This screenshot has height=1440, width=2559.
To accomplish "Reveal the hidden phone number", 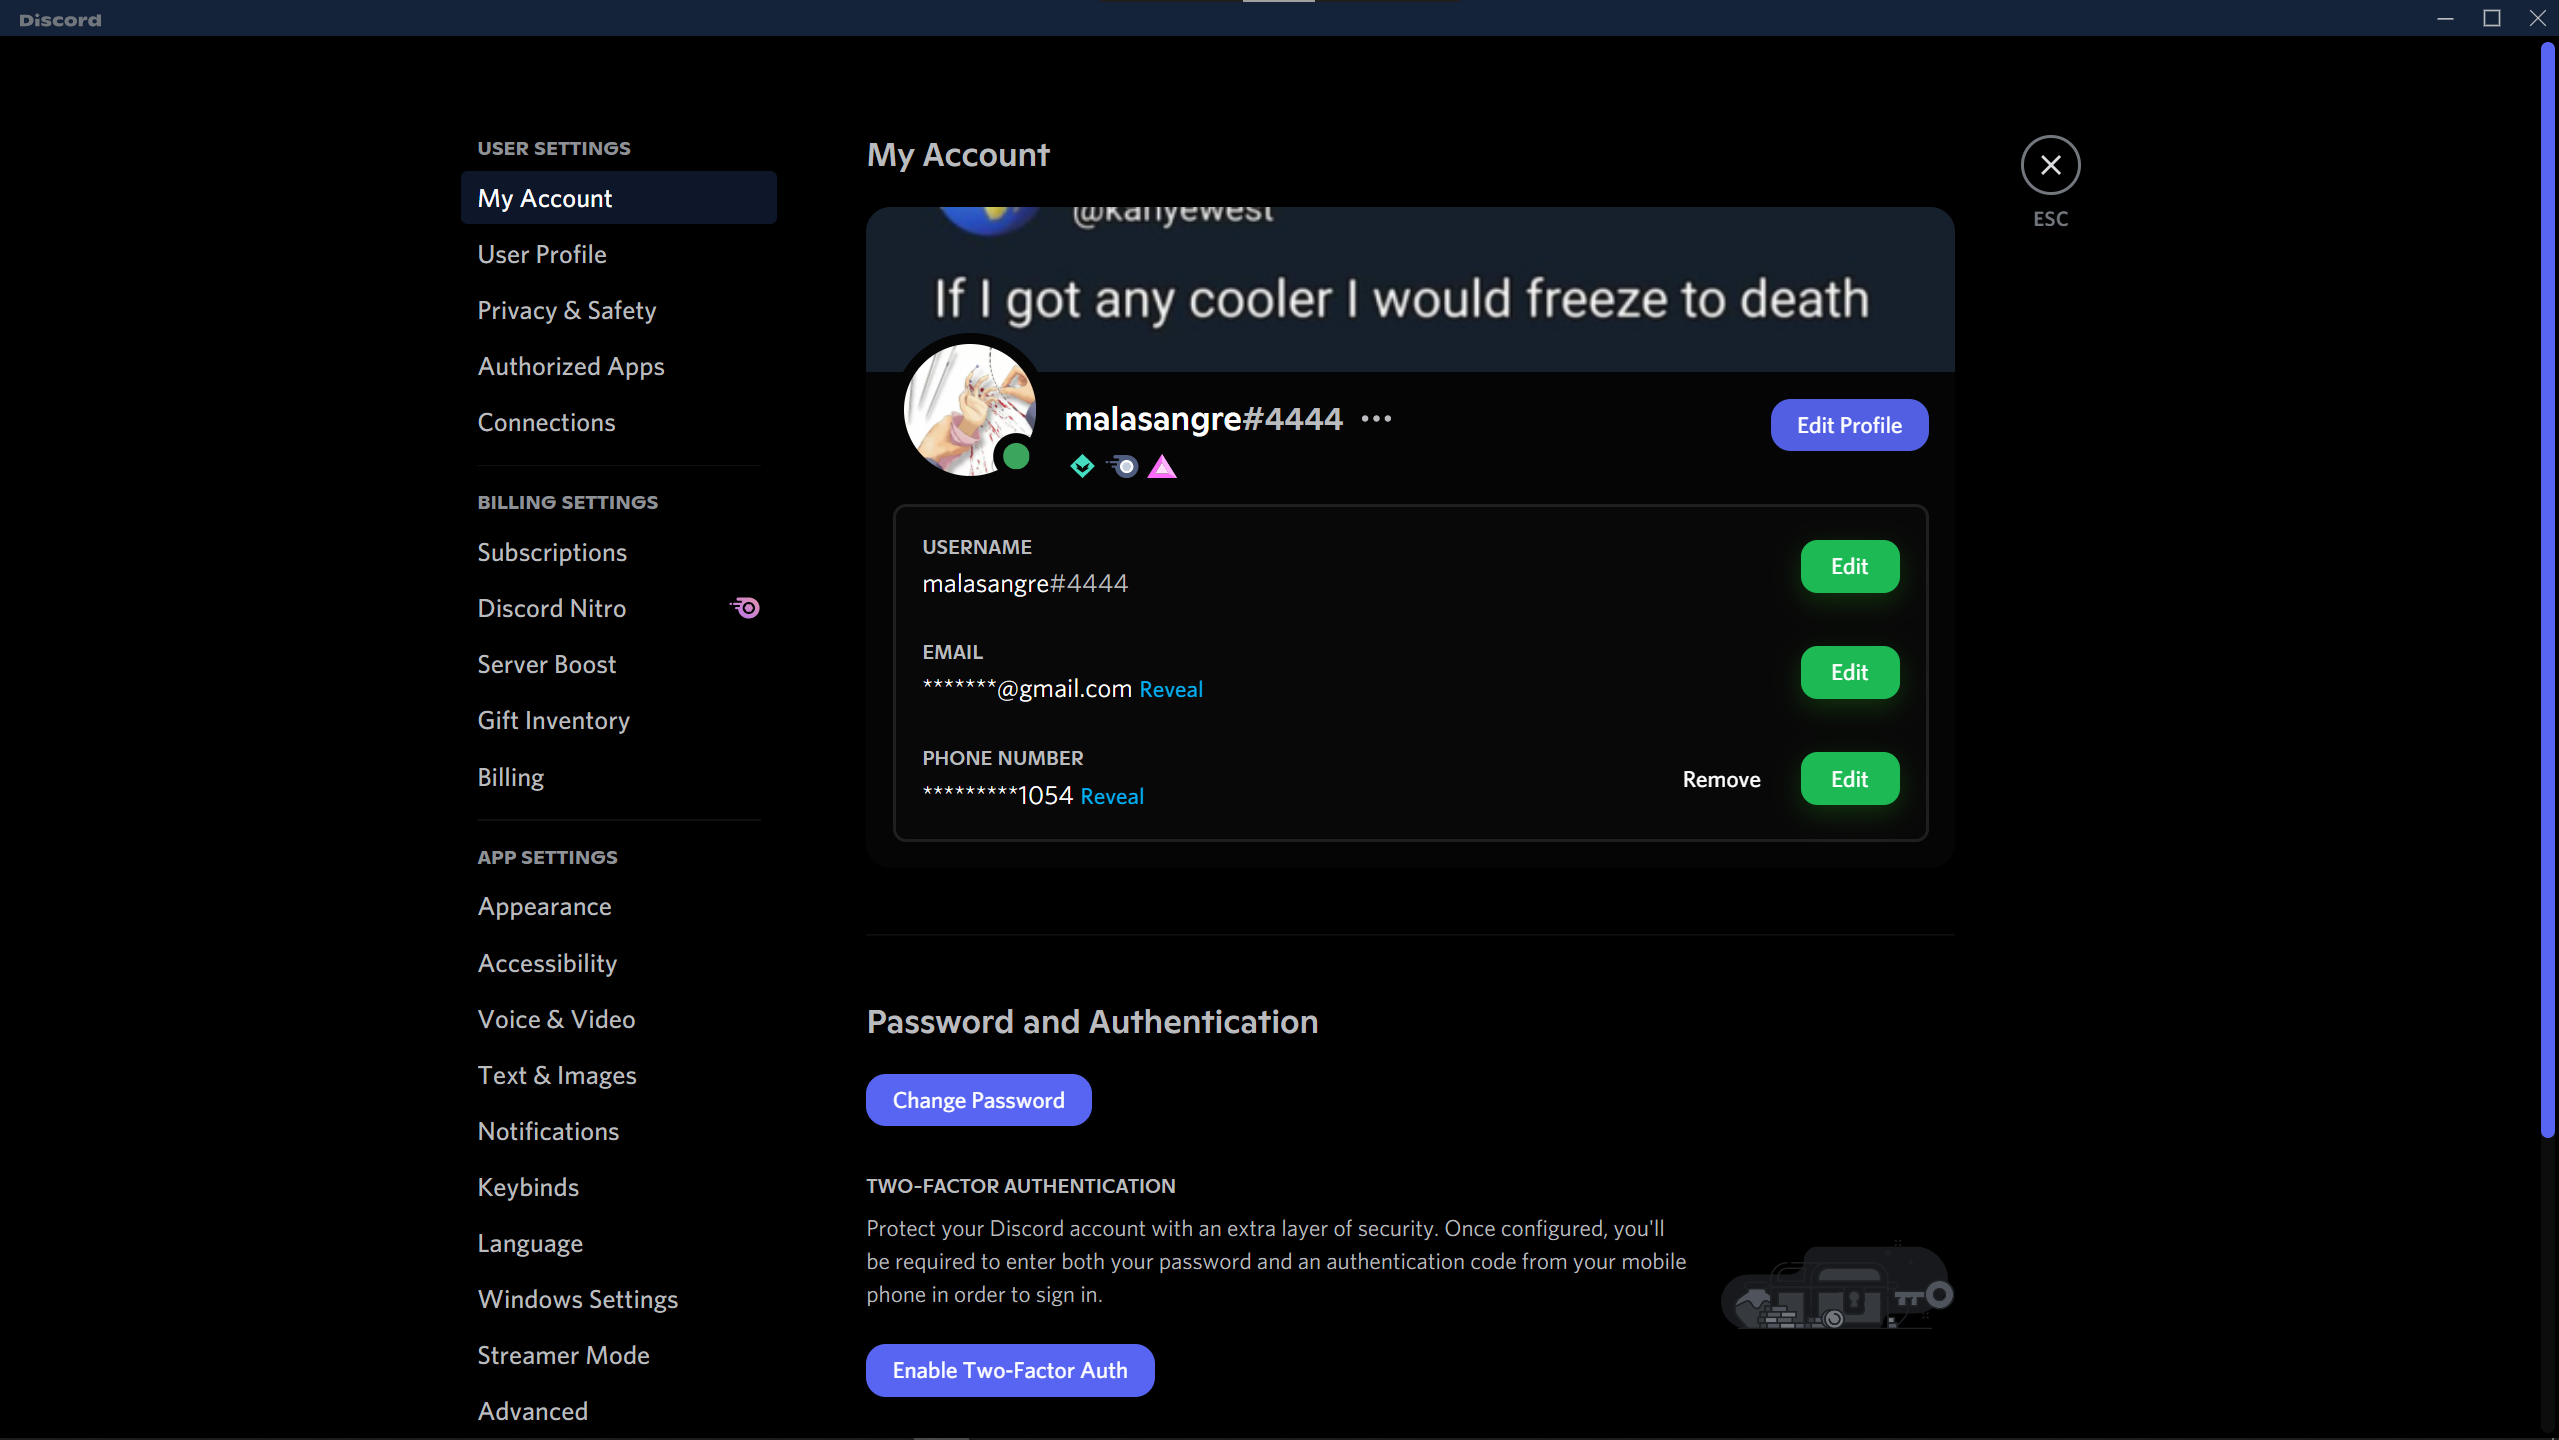I will click(x=1112, y=796).
